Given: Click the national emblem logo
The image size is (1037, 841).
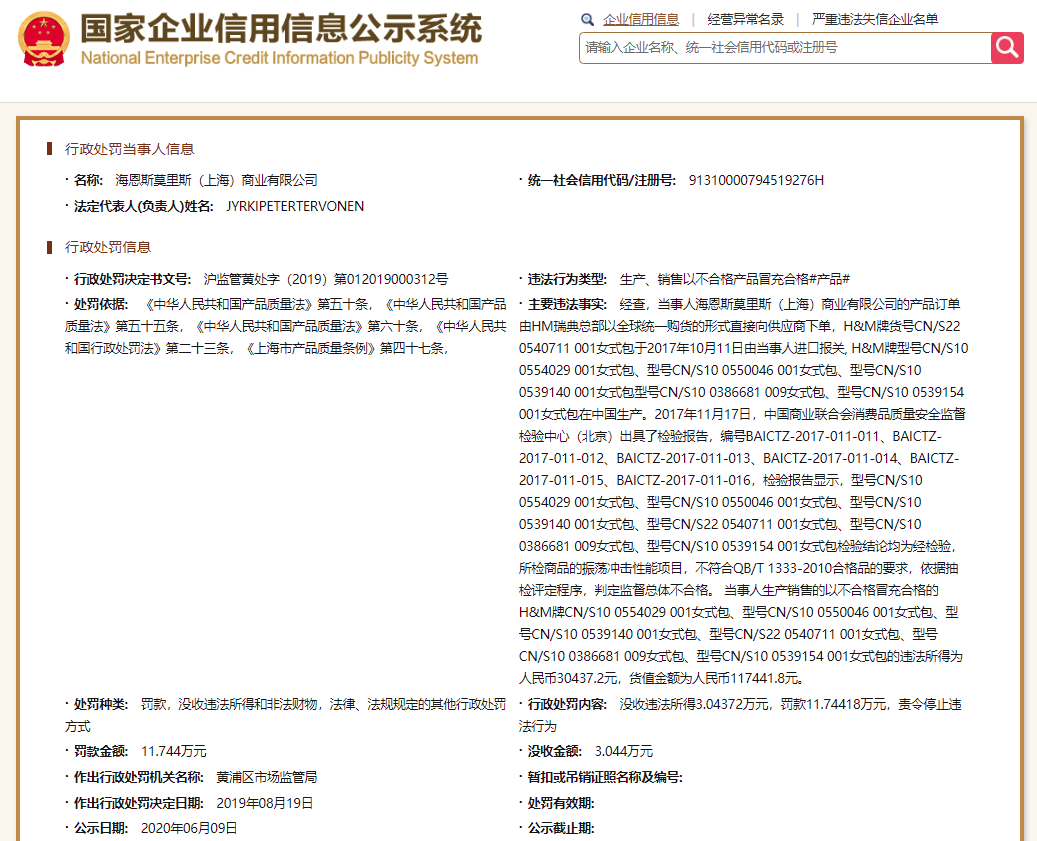Looking at the screenshot, I should 44,39.
